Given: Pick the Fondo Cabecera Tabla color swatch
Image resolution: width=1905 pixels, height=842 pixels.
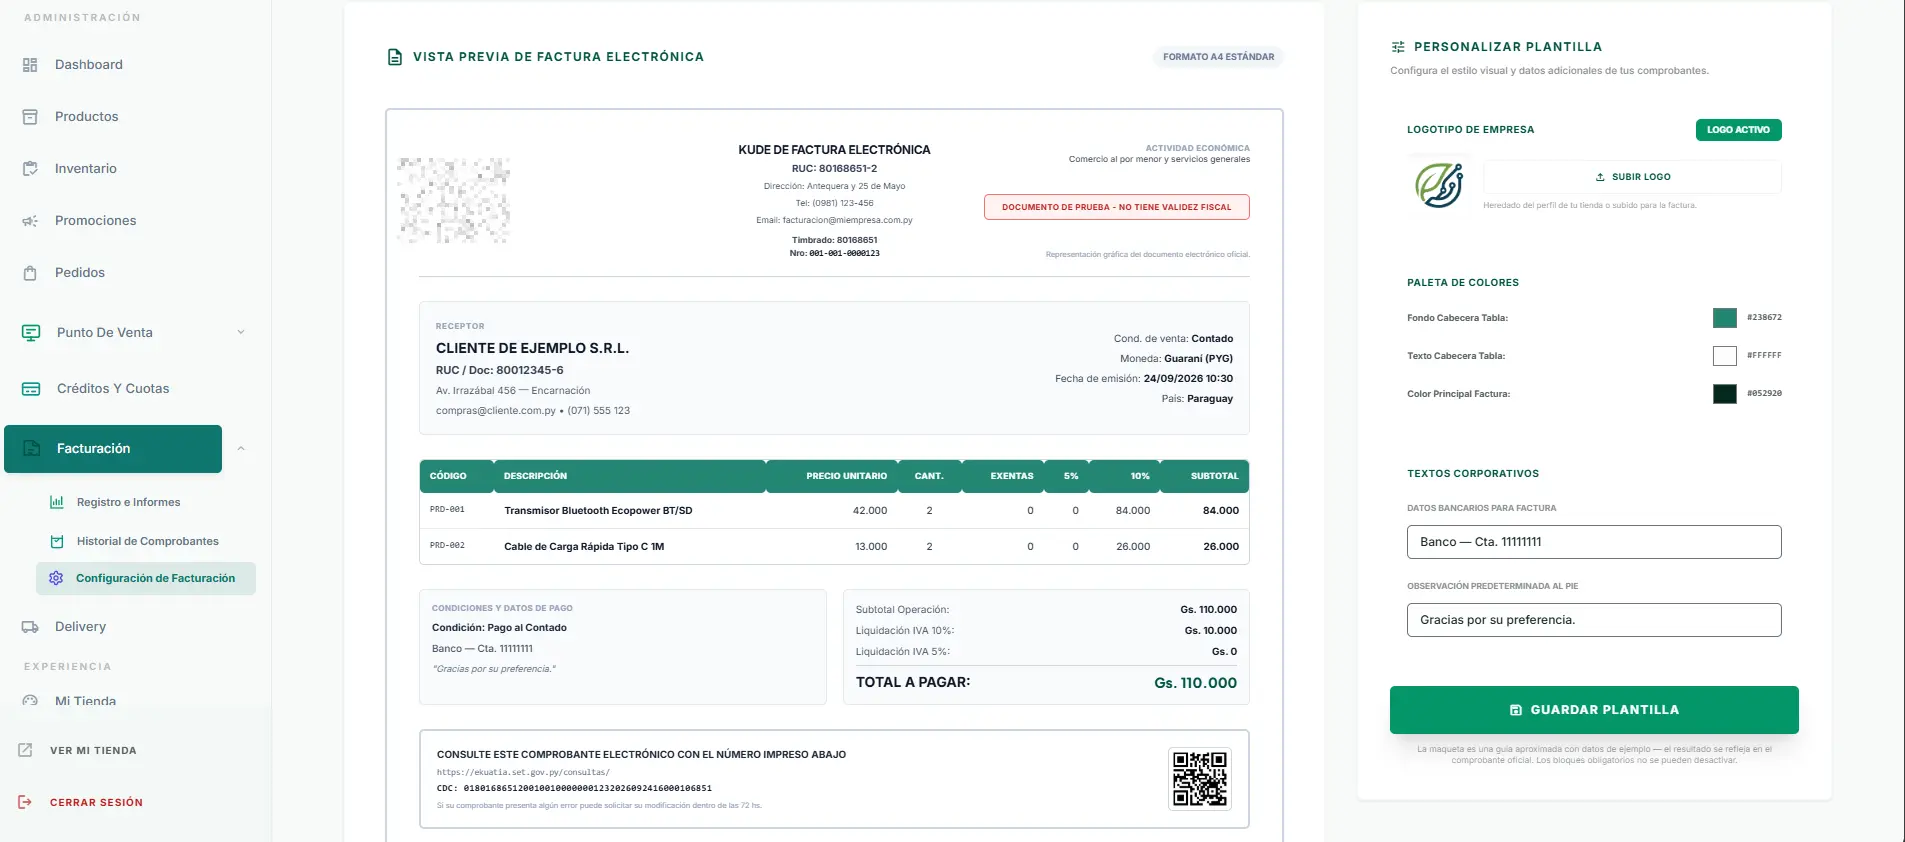Looking at the screenshot, I should pos(1725,318).
